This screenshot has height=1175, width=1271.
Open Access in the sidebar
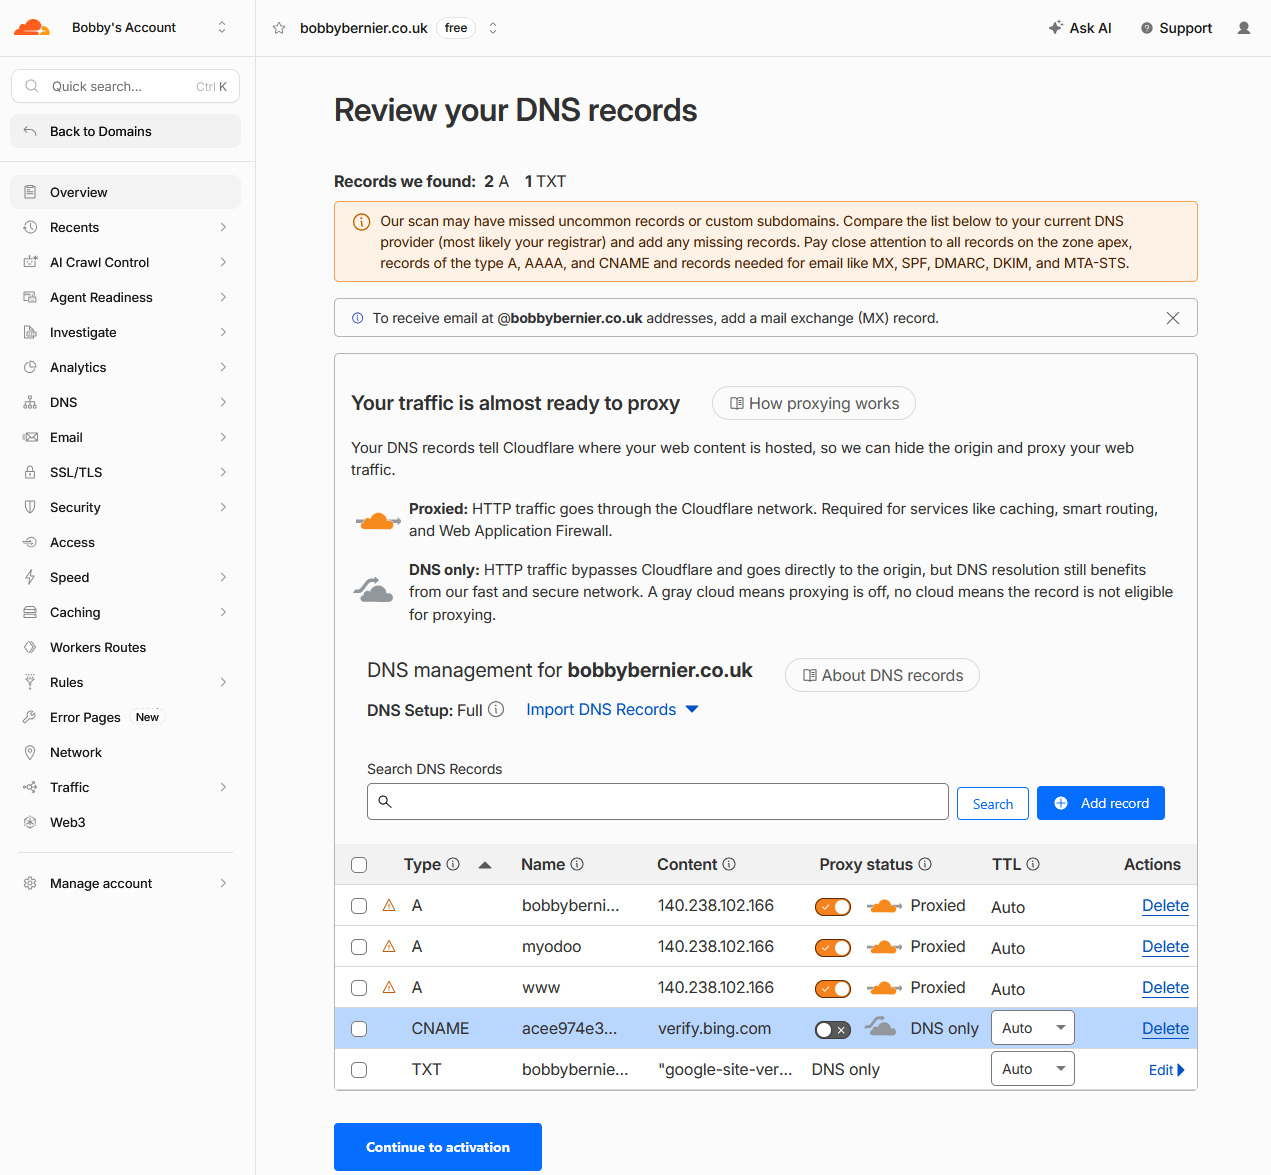125,542
